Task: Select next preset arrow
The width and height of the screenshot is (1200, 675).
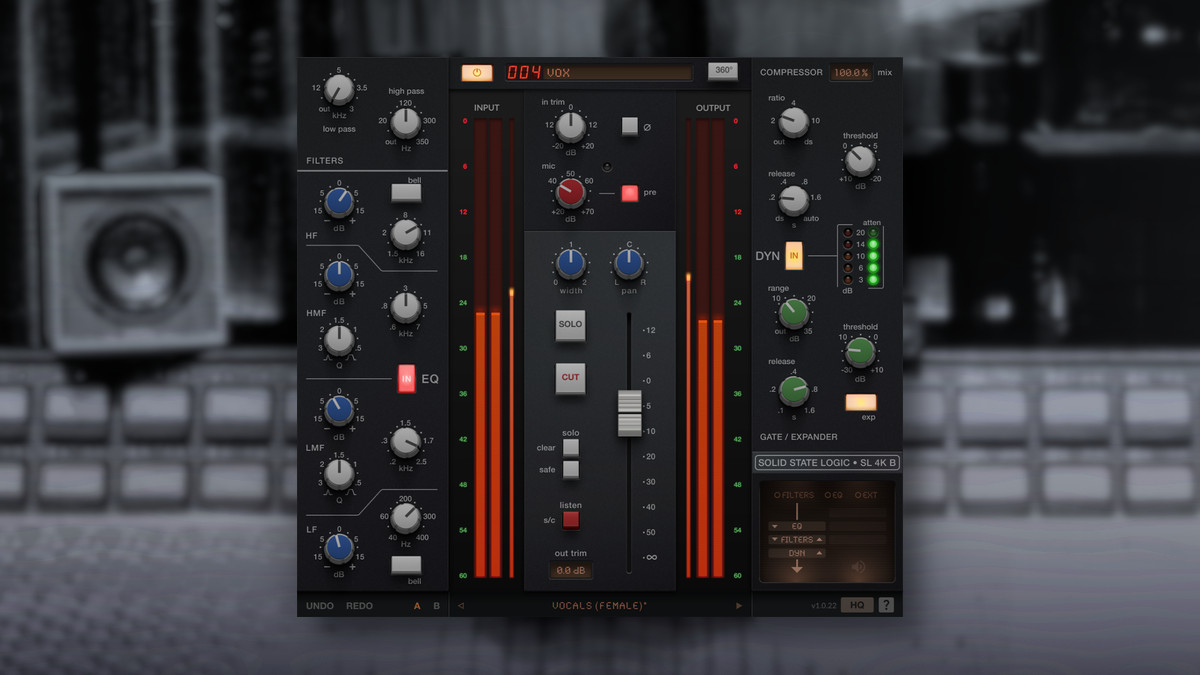Action: (x=739, y=606)
